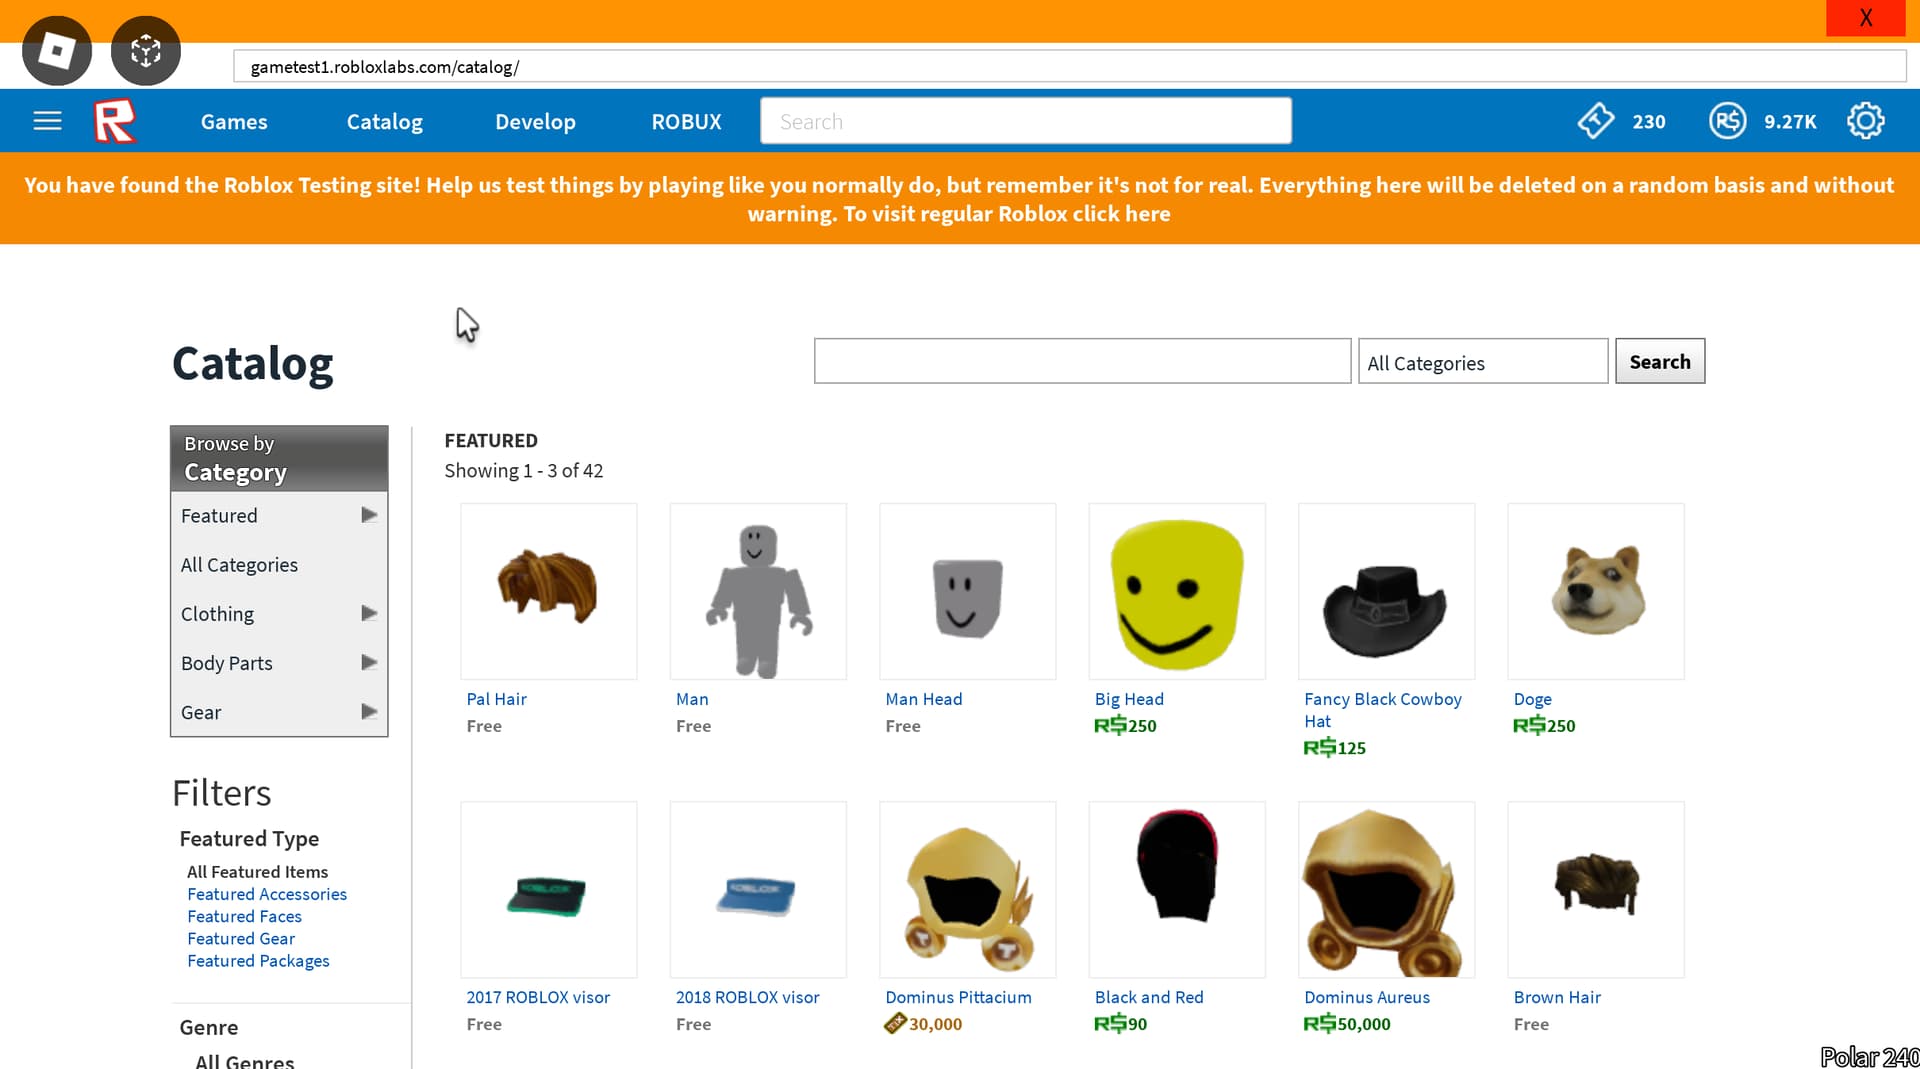Select the Big Head item thumbnail
Image resolution: width=1920 pixels, height=1069 pixels.
point(1177,592)
